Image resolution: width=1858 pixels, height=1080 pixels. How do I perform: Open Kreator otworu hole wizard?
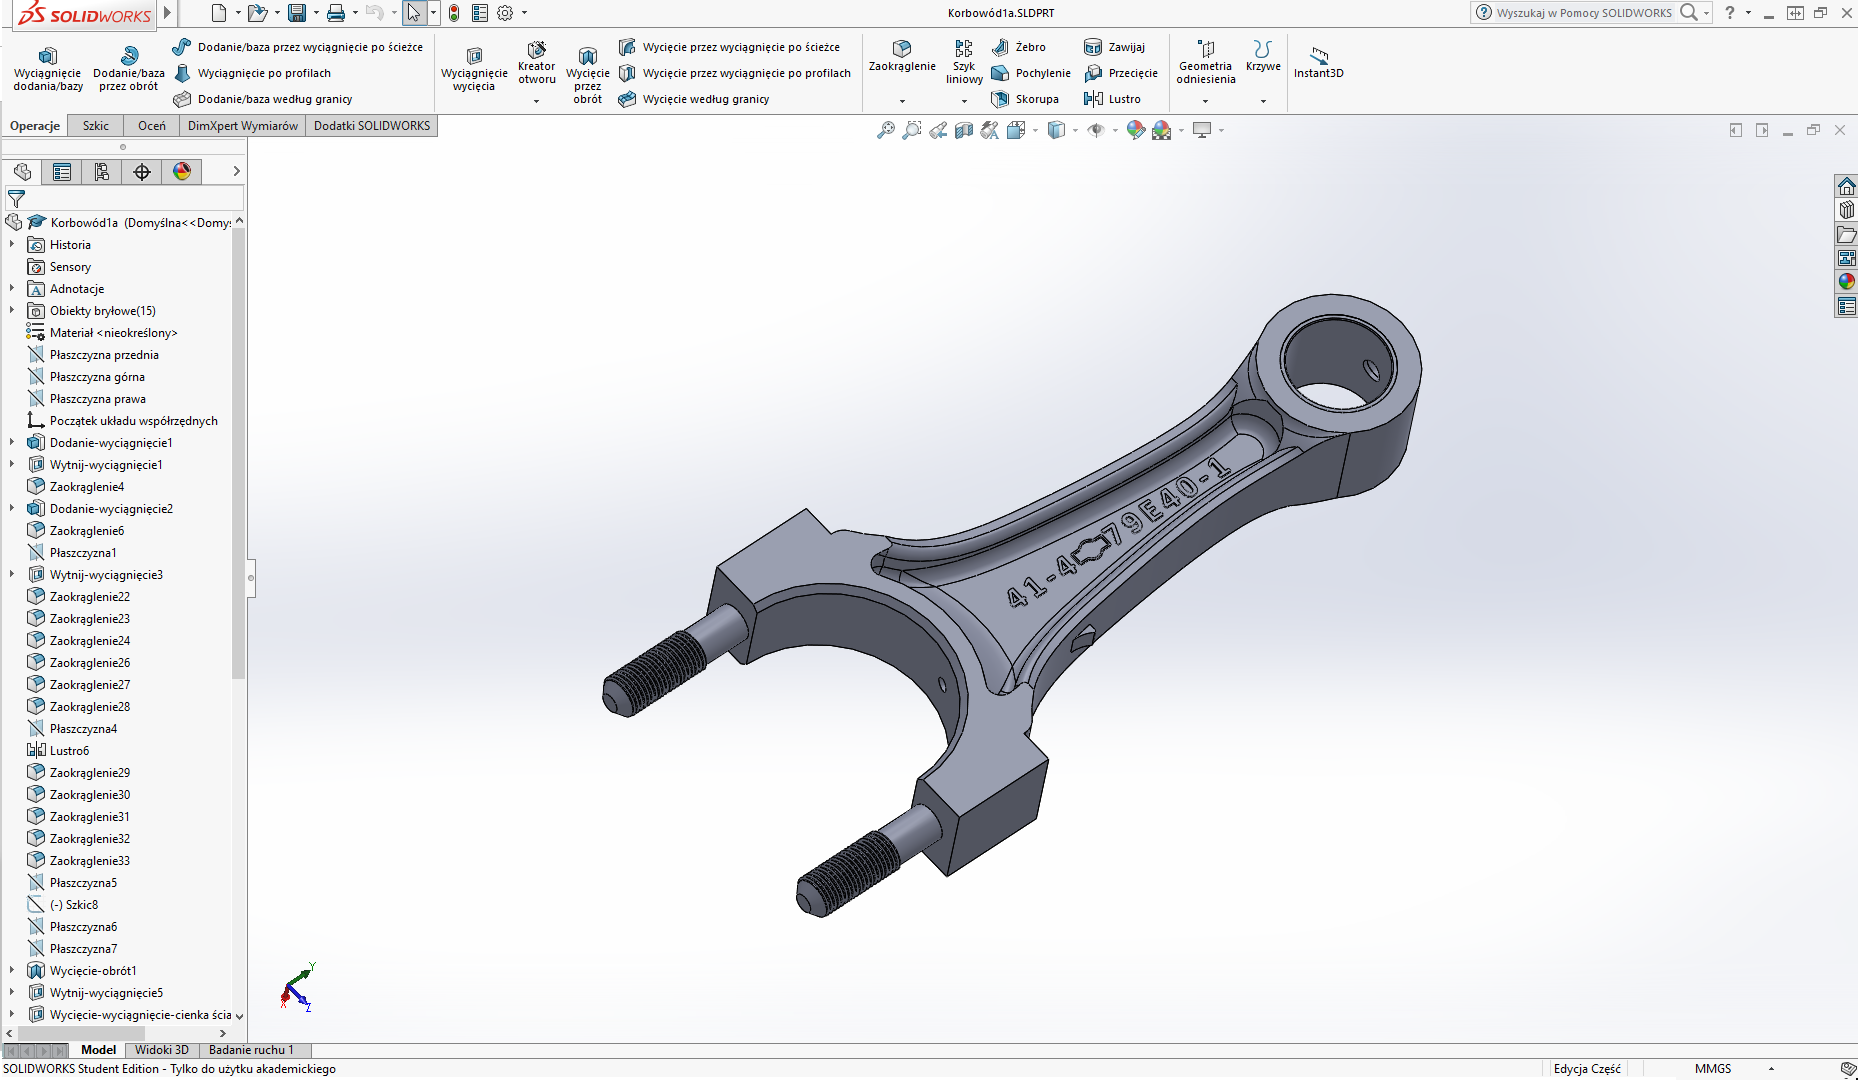[x=537, y=62]
